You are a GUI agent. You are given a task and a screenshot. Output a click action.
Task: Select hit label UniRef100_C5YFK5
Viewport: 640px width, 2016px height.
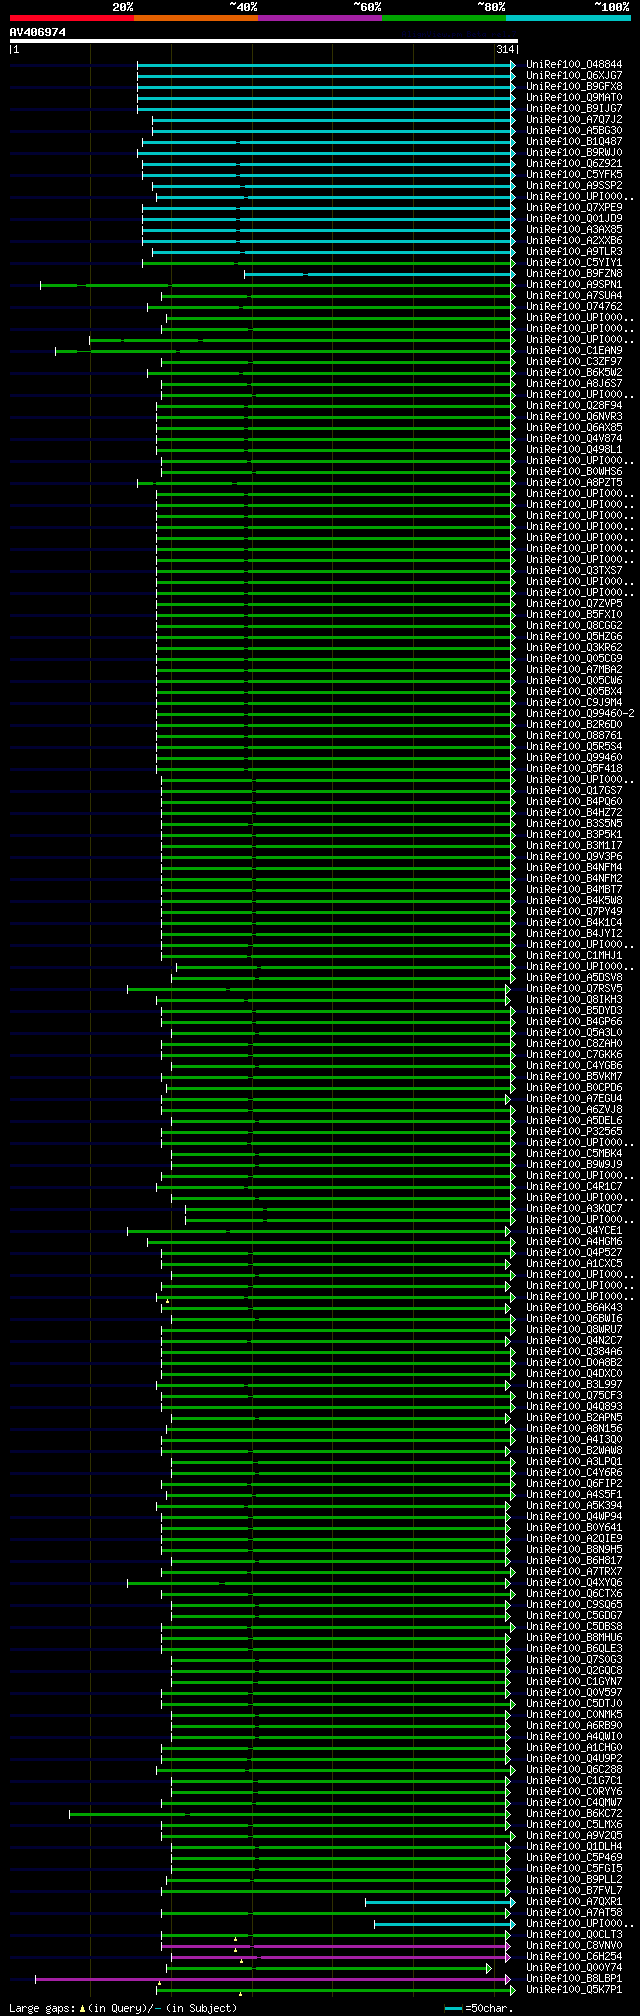(574, 174)
